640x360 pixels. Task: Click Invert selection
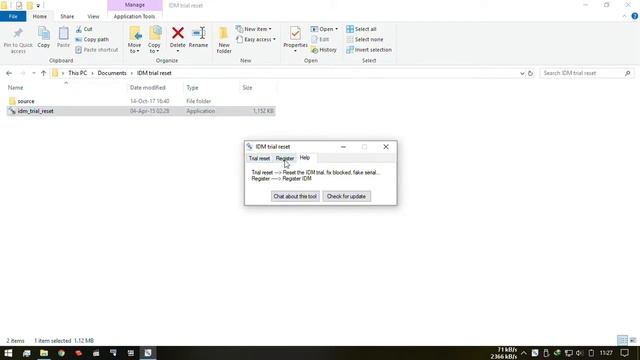pyautogui.click(x=369, y=50)
